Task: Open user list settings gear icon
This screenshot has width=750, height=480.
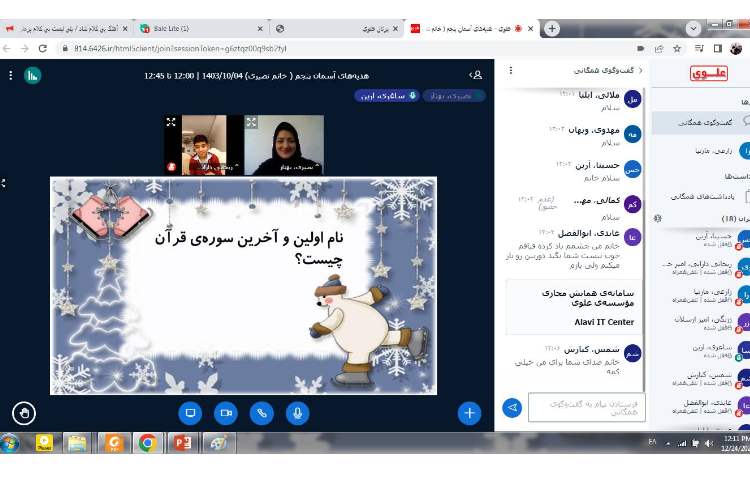Action: coord(658,218)
